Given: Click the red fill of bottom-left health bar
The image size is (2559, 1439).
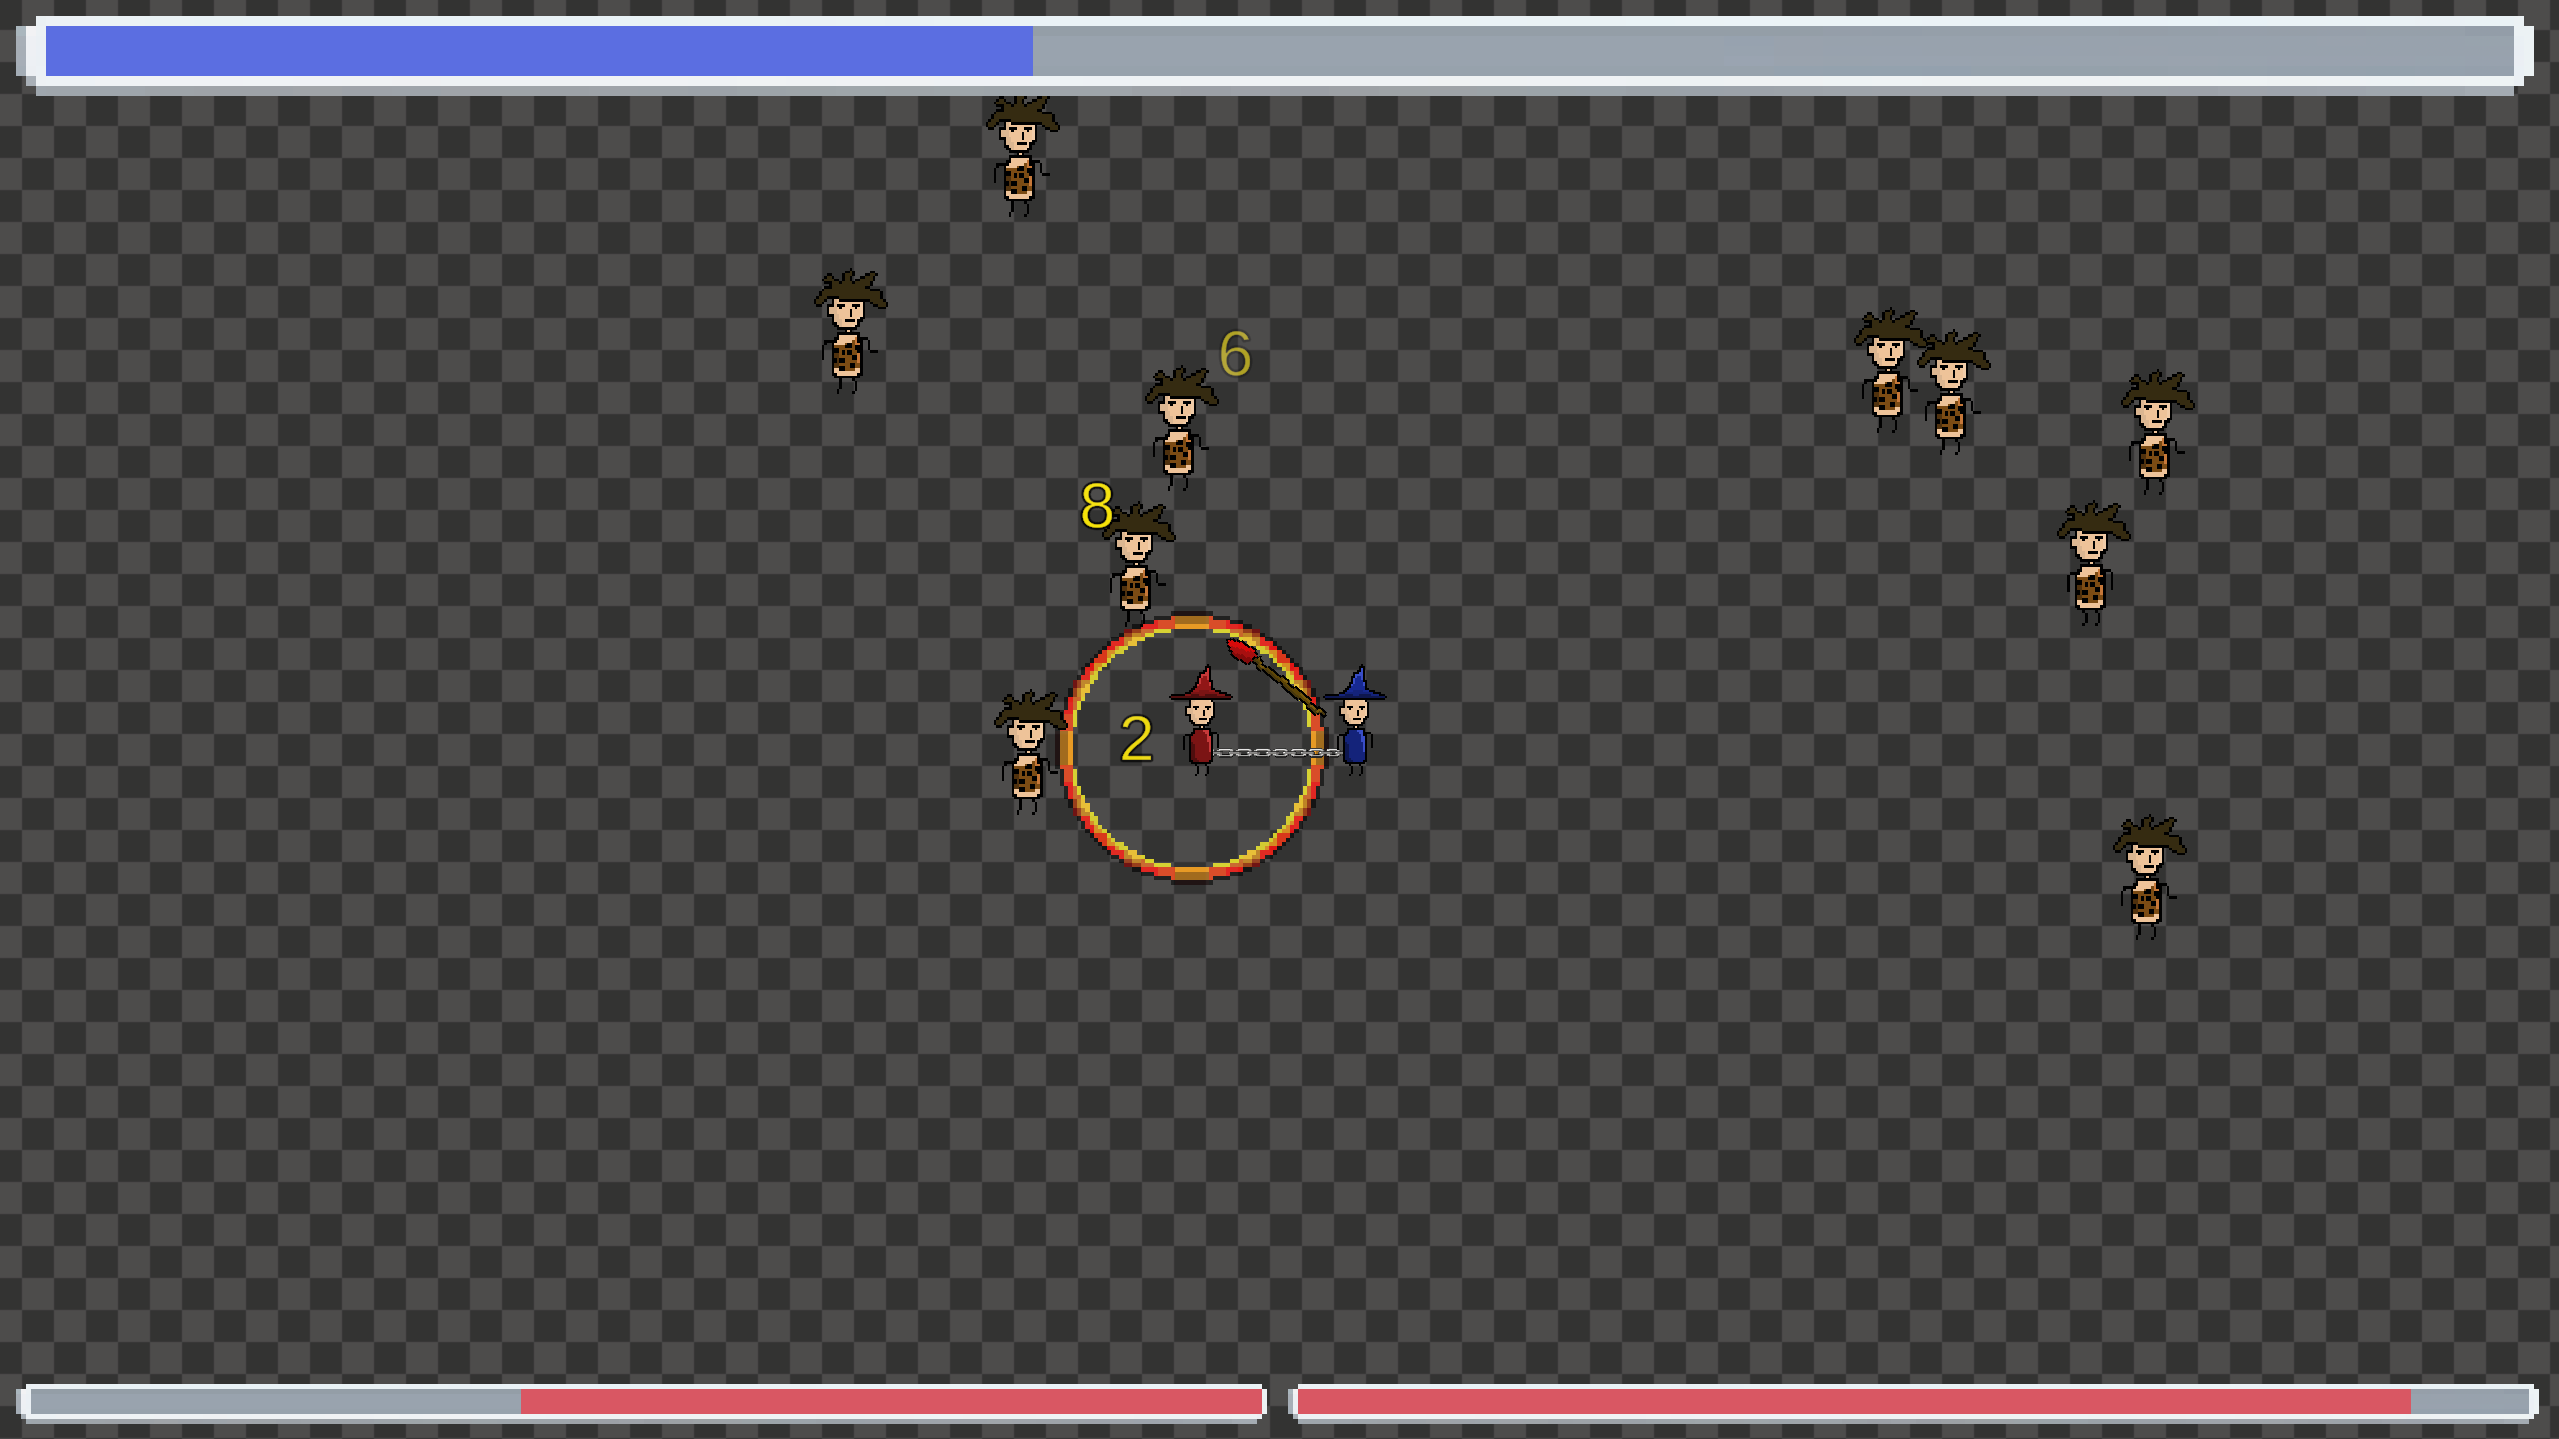Looking at the screenshot, I should click(x=890, y=1401).
